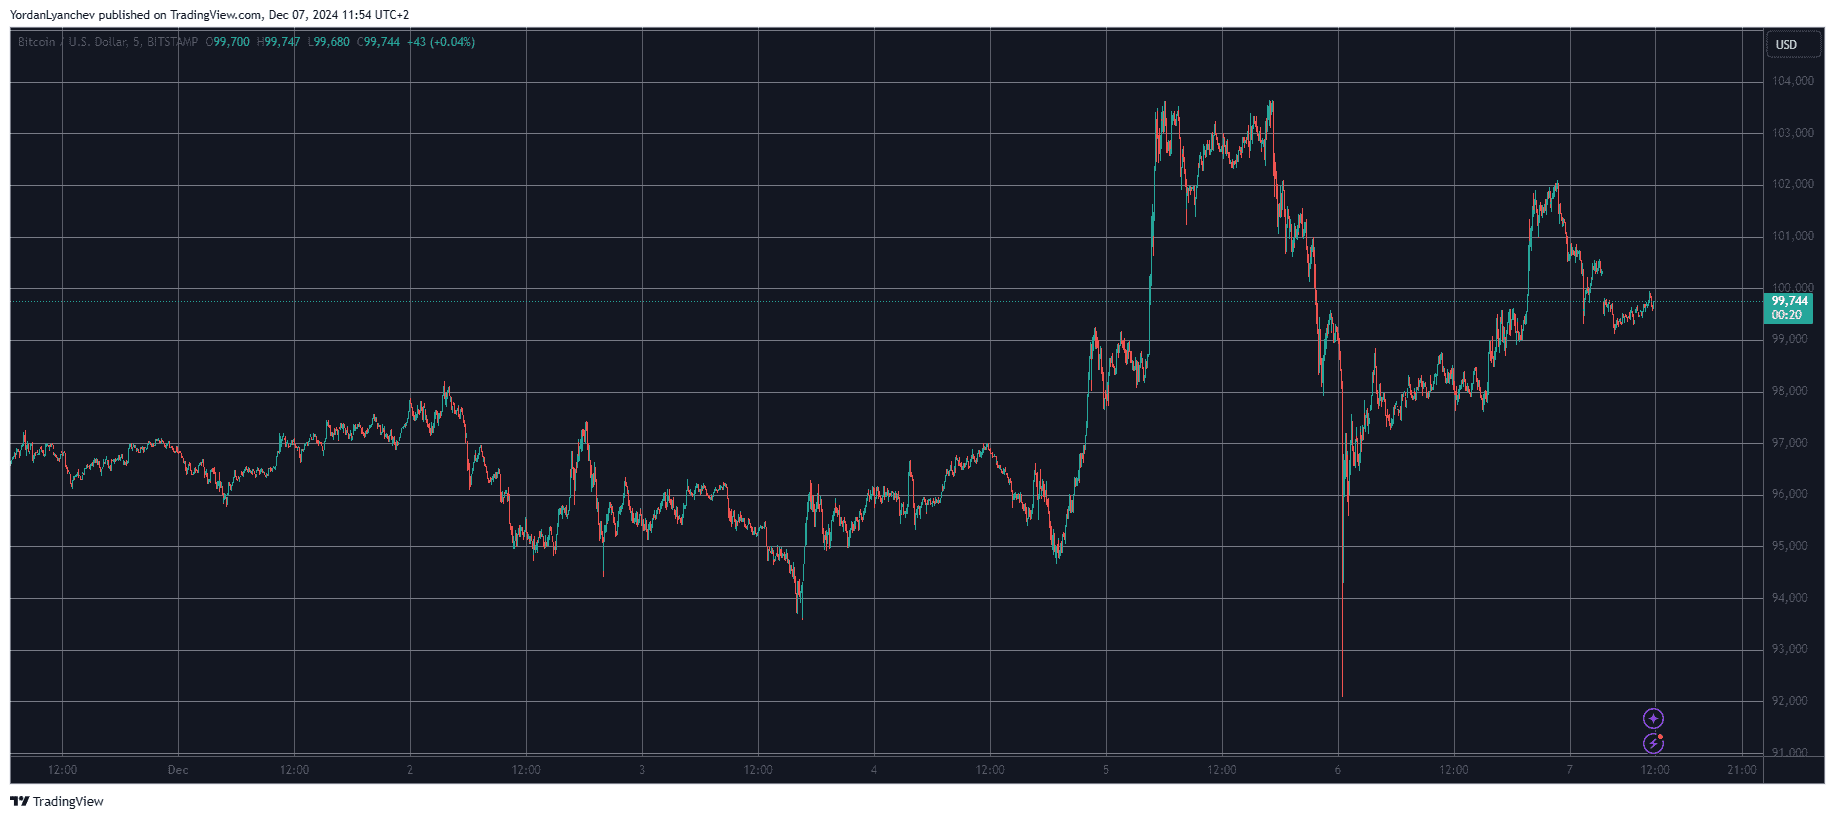The height and width of the screenshot is (819, 1835).
Task: Click the day 4 label on time axis
Action: point(874,770)
